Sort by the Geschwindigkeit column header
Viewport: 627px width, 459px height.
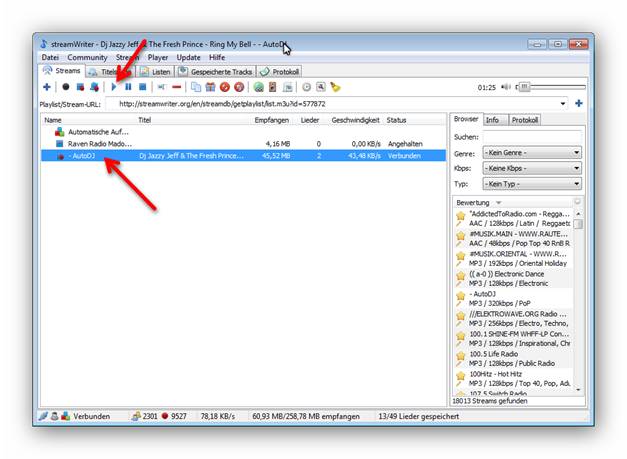pyautogui.click(x=355, y=120)
